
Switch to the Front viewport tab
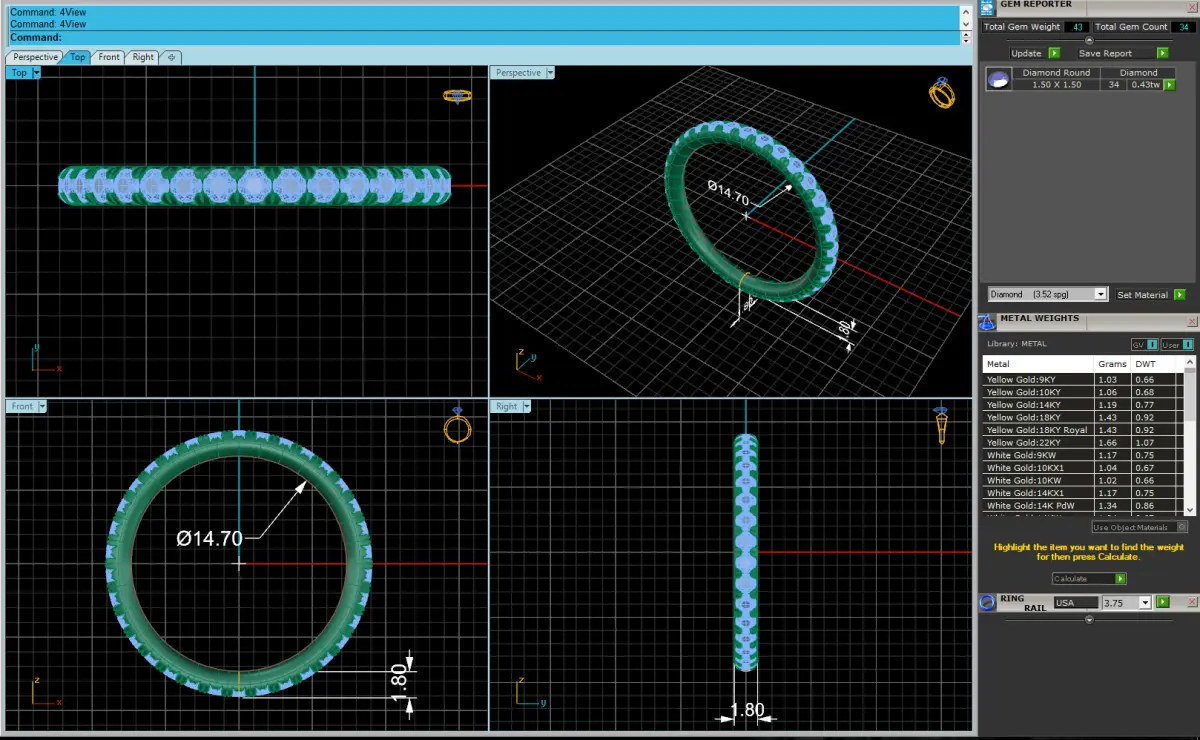[x=109, y=57]
